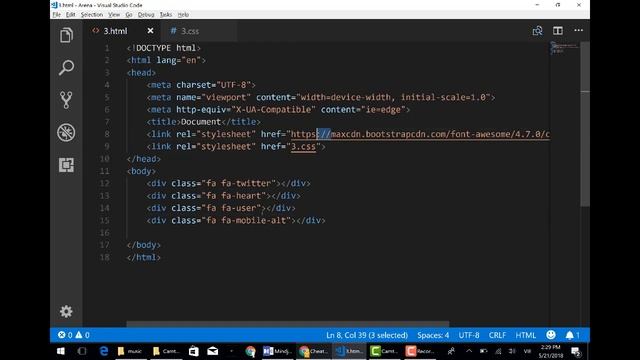
Task: Click the horizontal editor scrollbar
Action: click(x=288, y=324)
